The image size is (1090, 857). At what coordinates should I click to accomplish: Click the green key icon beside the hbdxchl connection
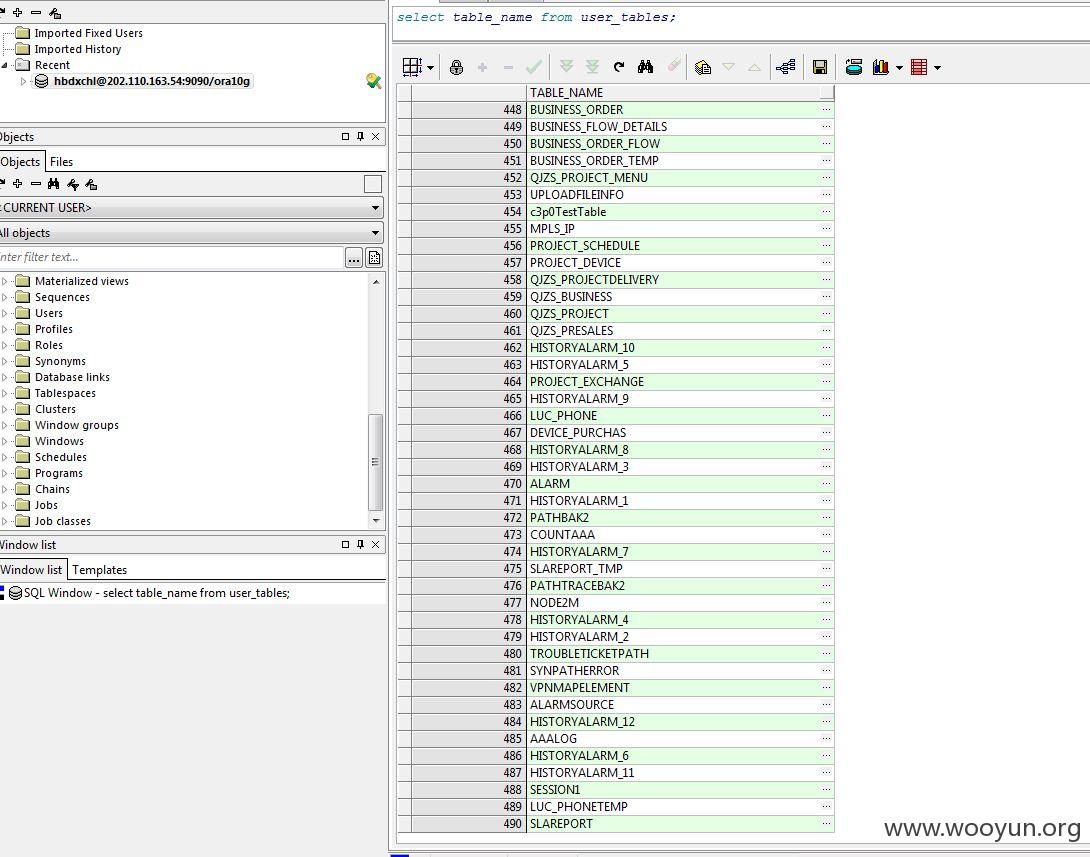[x=373, y=81]
